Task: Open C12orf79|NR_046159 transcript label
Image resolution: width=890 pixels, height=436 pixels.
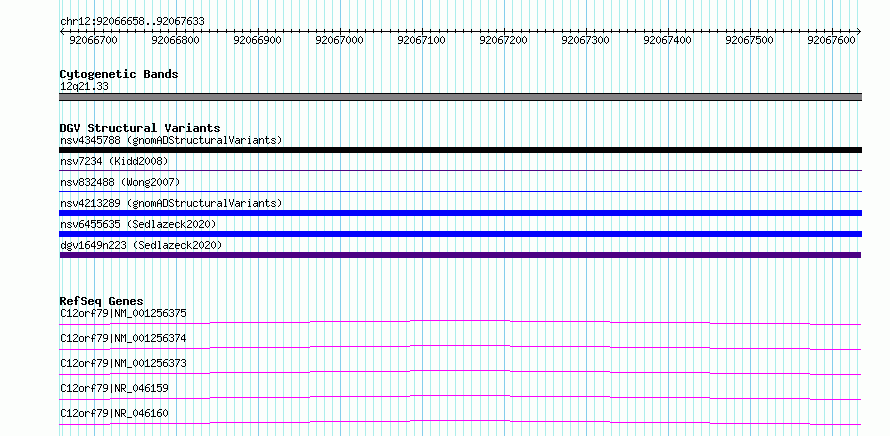Action: point(114,388)
